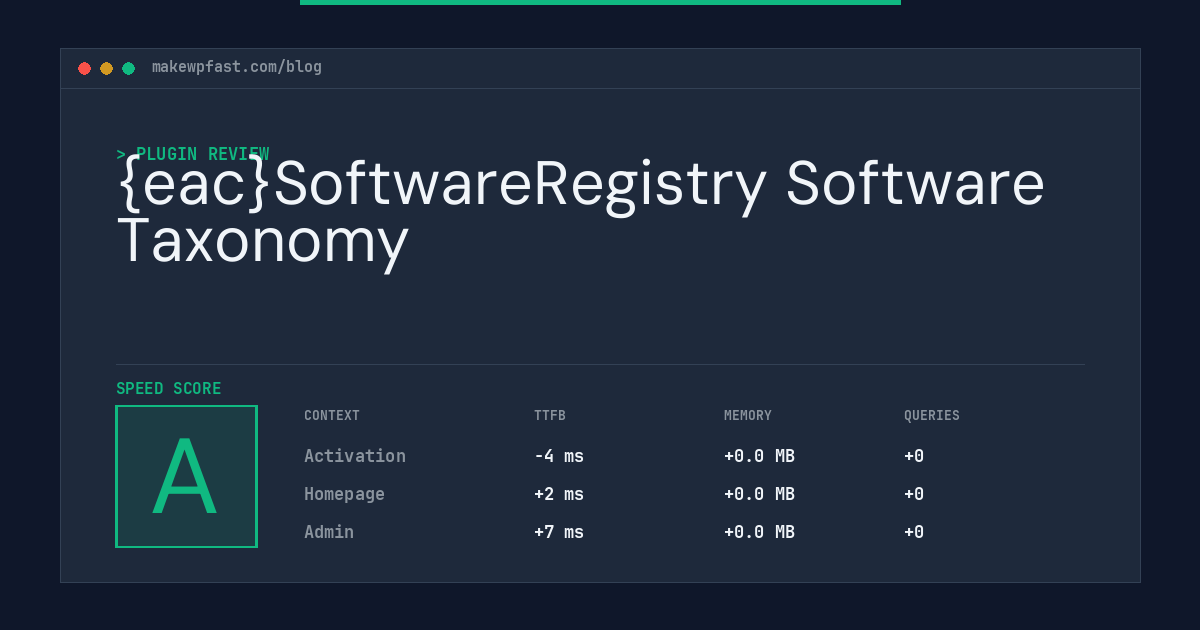Click the QUERIES column header
Image resolution: width=1200 pixels, height=630 pixels.
point(932,416)
